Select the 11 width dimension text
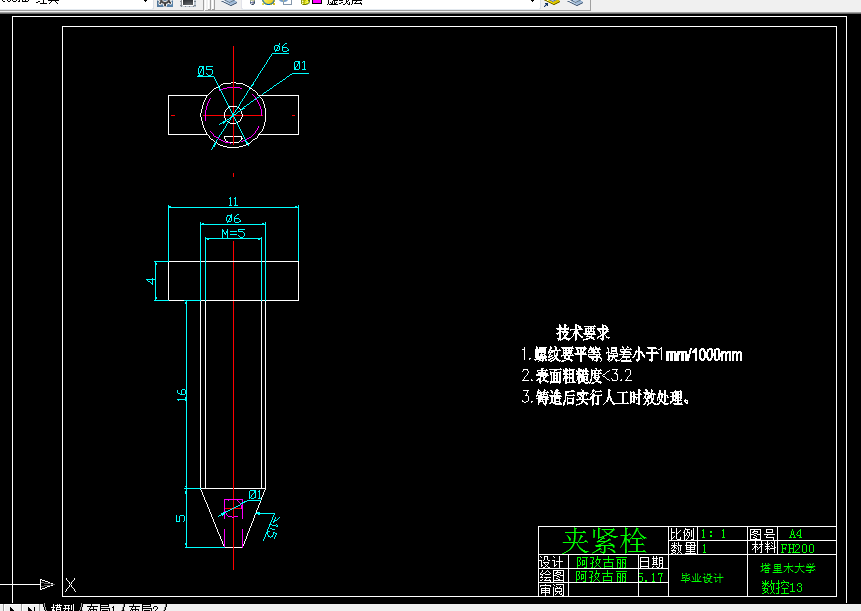This screenshot has width=861, height=611. [x=233, y=201]
